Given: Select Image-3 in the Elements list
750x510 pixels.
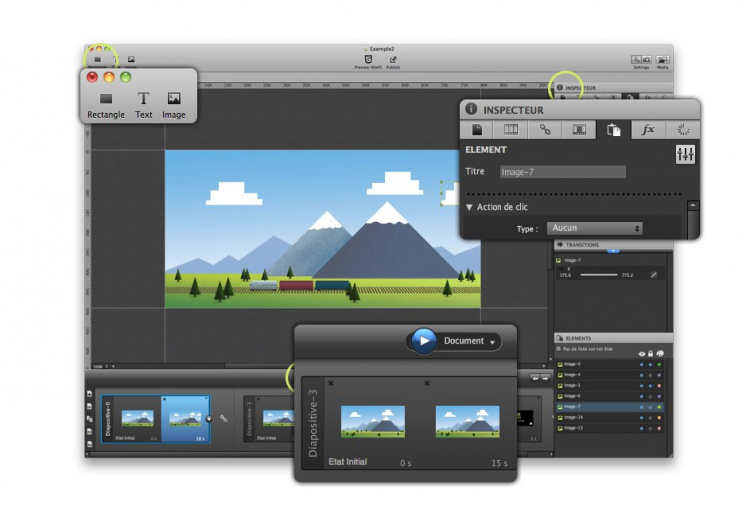Looking at the screenshot, I should [x=610, y=385].
